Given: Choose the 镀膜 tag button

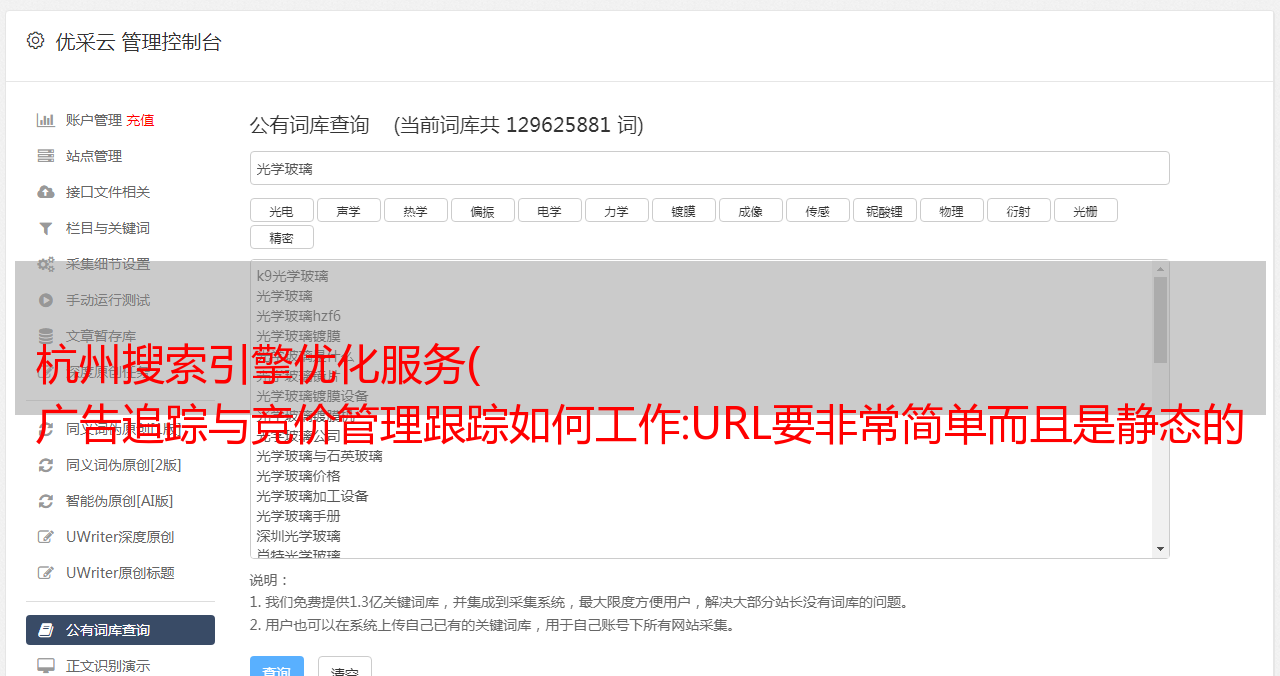Looking at the screenshot, I should [684, 210].
